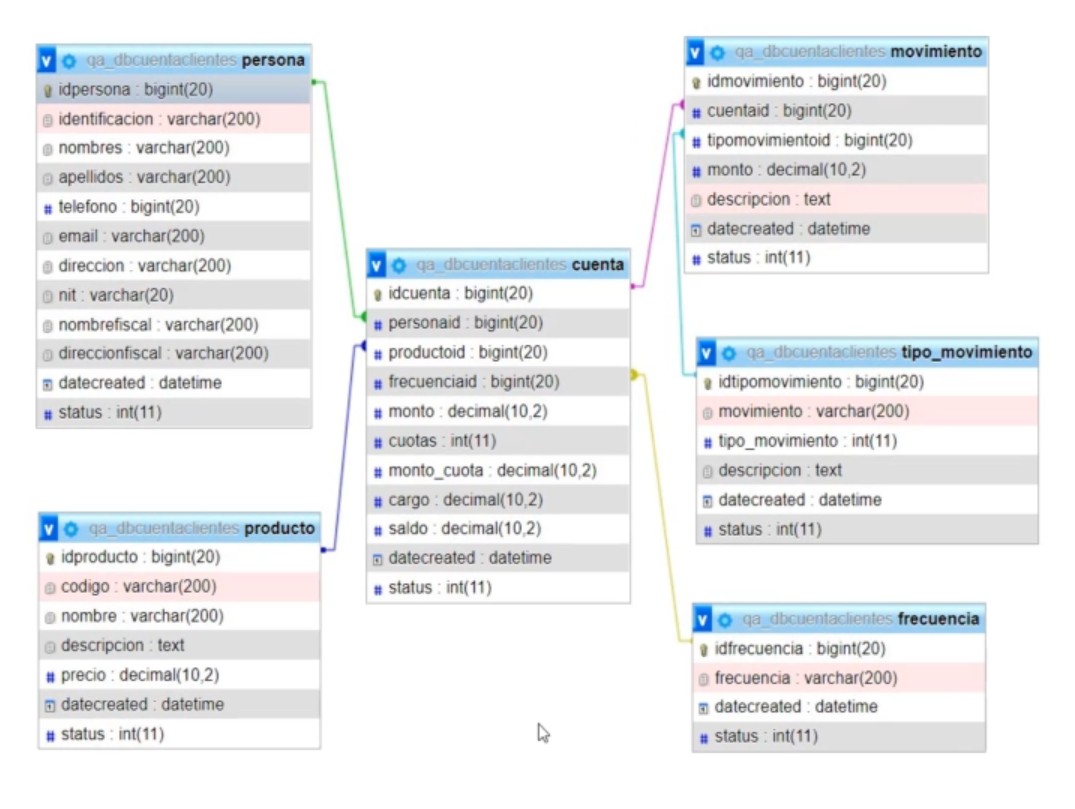Click the gear icon on persona table

[69, 60]
